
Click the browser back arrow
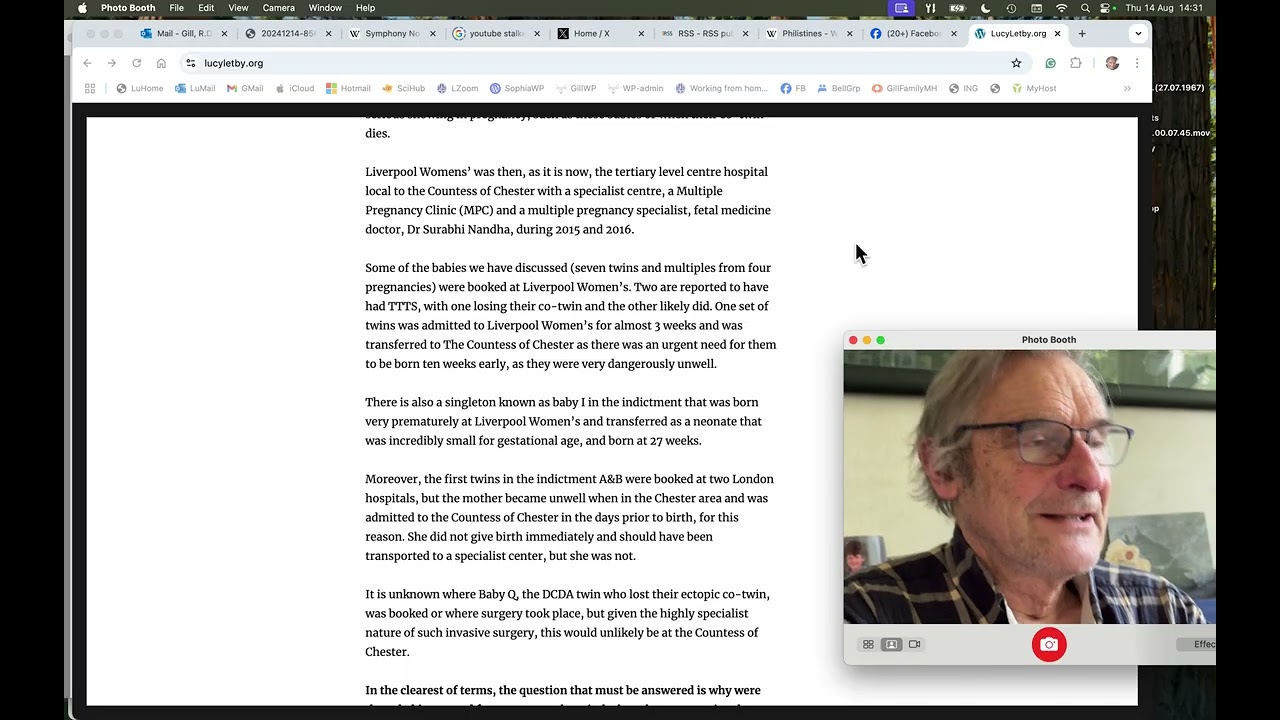pyautogui.click(x=87, y=63)
